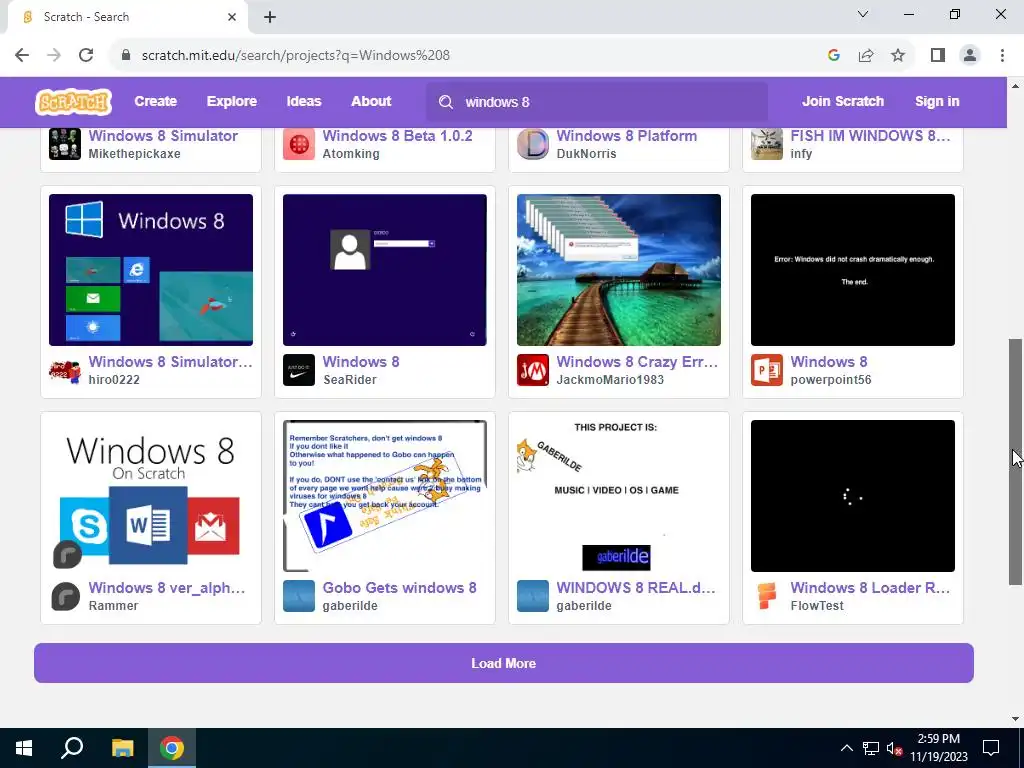Open Windows 8 Crazy Err... project title
This screenshot has width=1024, height=768.
[637, 362]
